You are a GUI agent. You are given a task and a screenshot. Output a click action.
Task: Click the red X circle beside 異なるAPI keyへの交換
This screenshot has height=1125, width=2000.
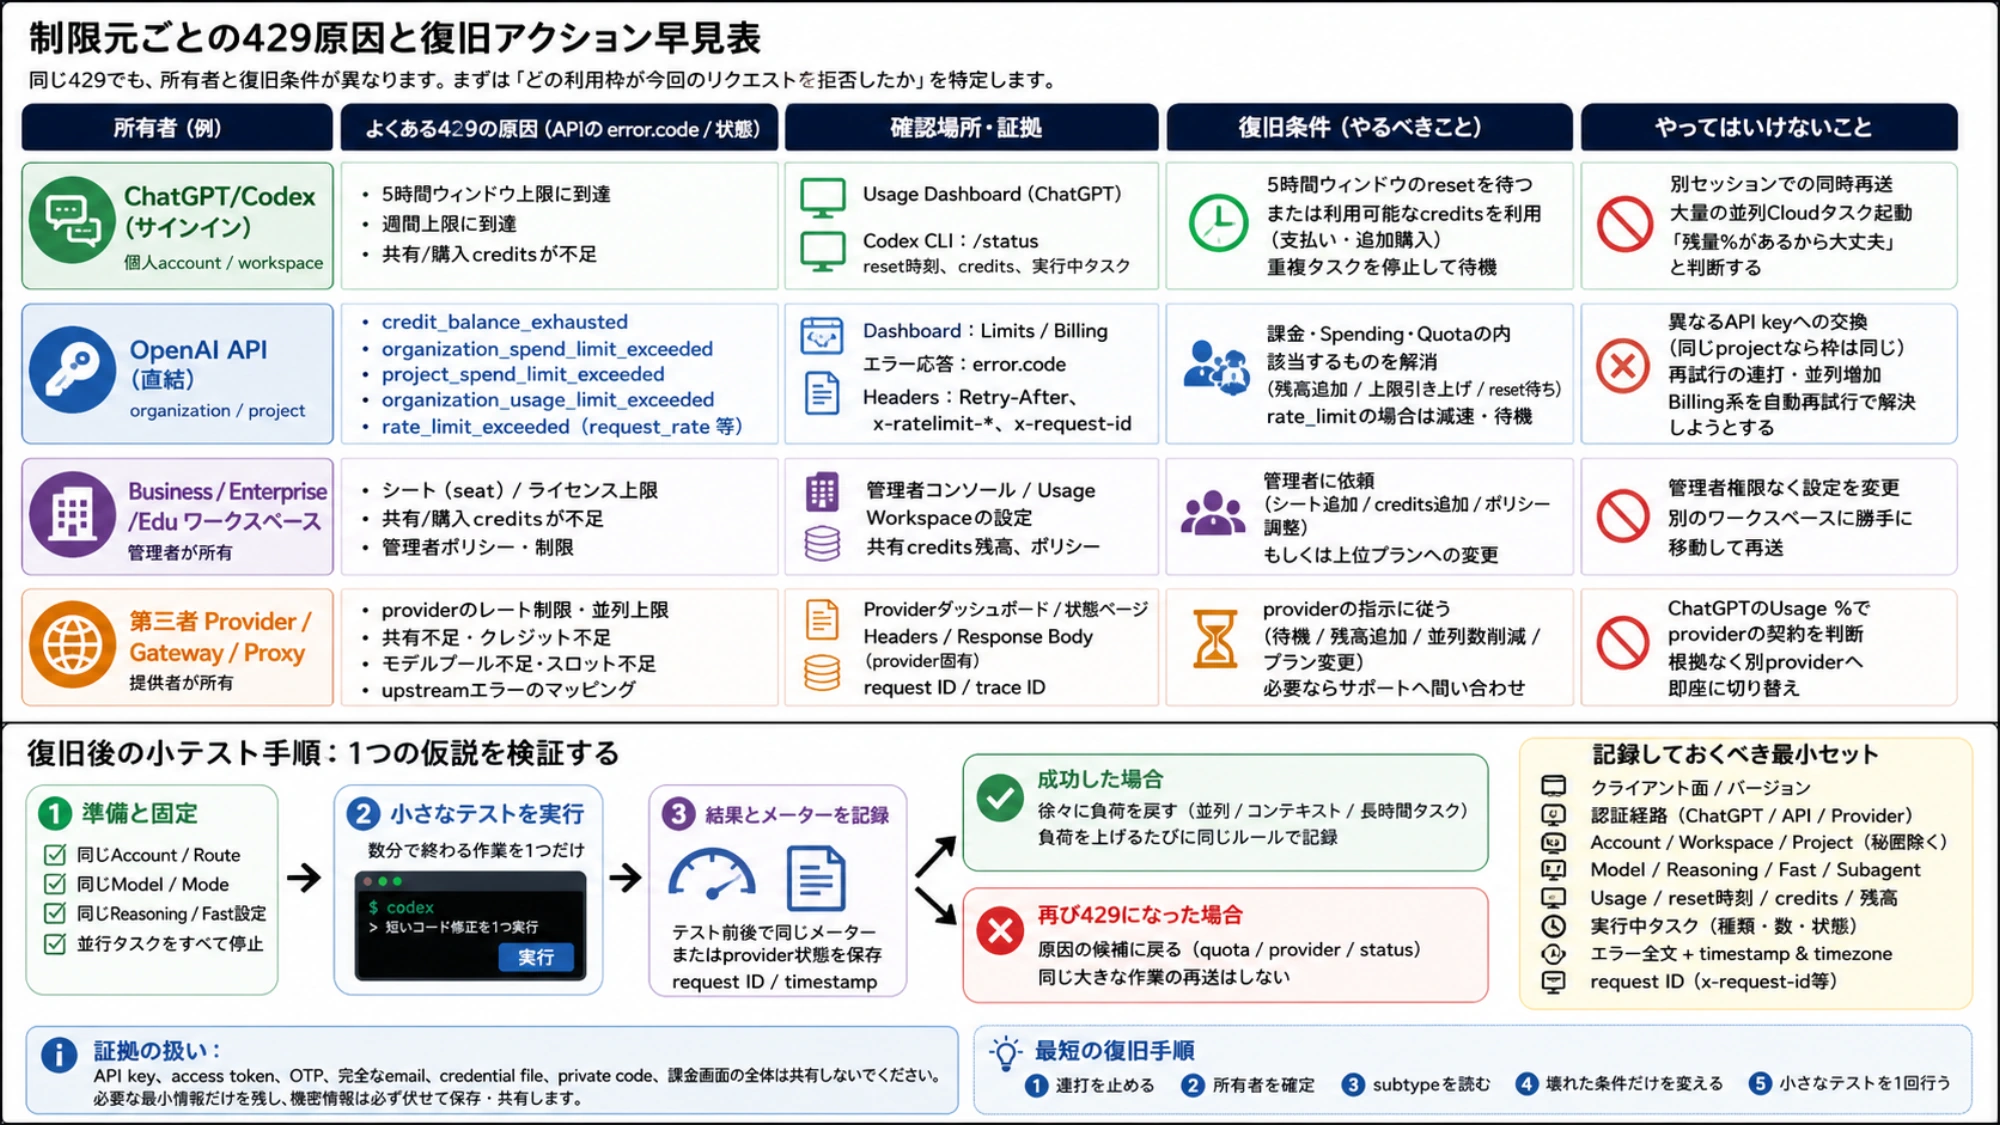(1623, 366)
